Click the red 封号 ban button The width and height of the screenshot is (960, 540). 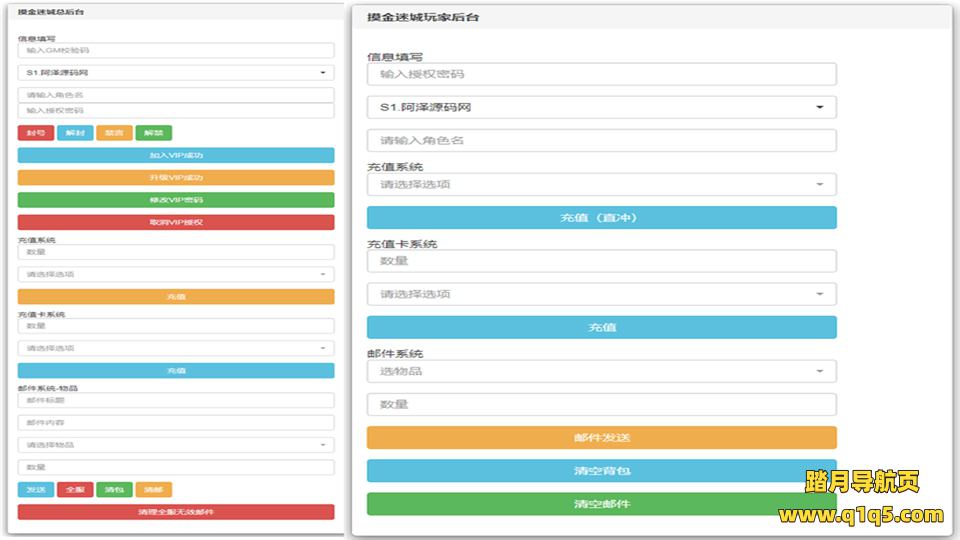click(x=35, y=132)
